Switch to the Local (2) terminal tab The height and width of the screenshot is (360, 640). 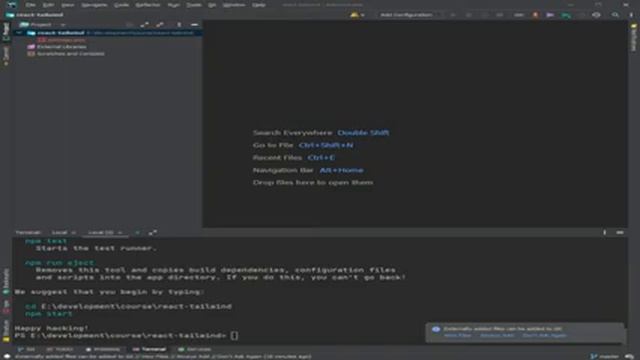point(101,233)
